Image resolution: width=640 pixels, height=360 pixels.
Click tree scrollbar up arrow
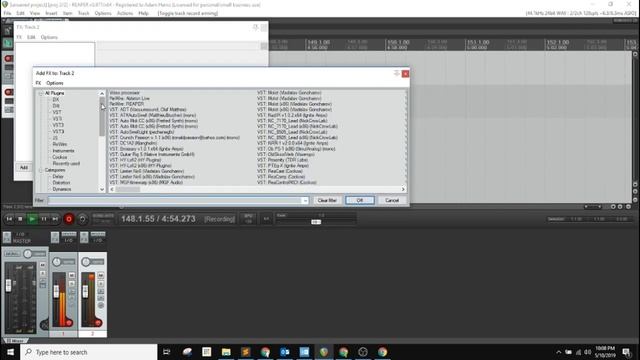click(102, 93)
